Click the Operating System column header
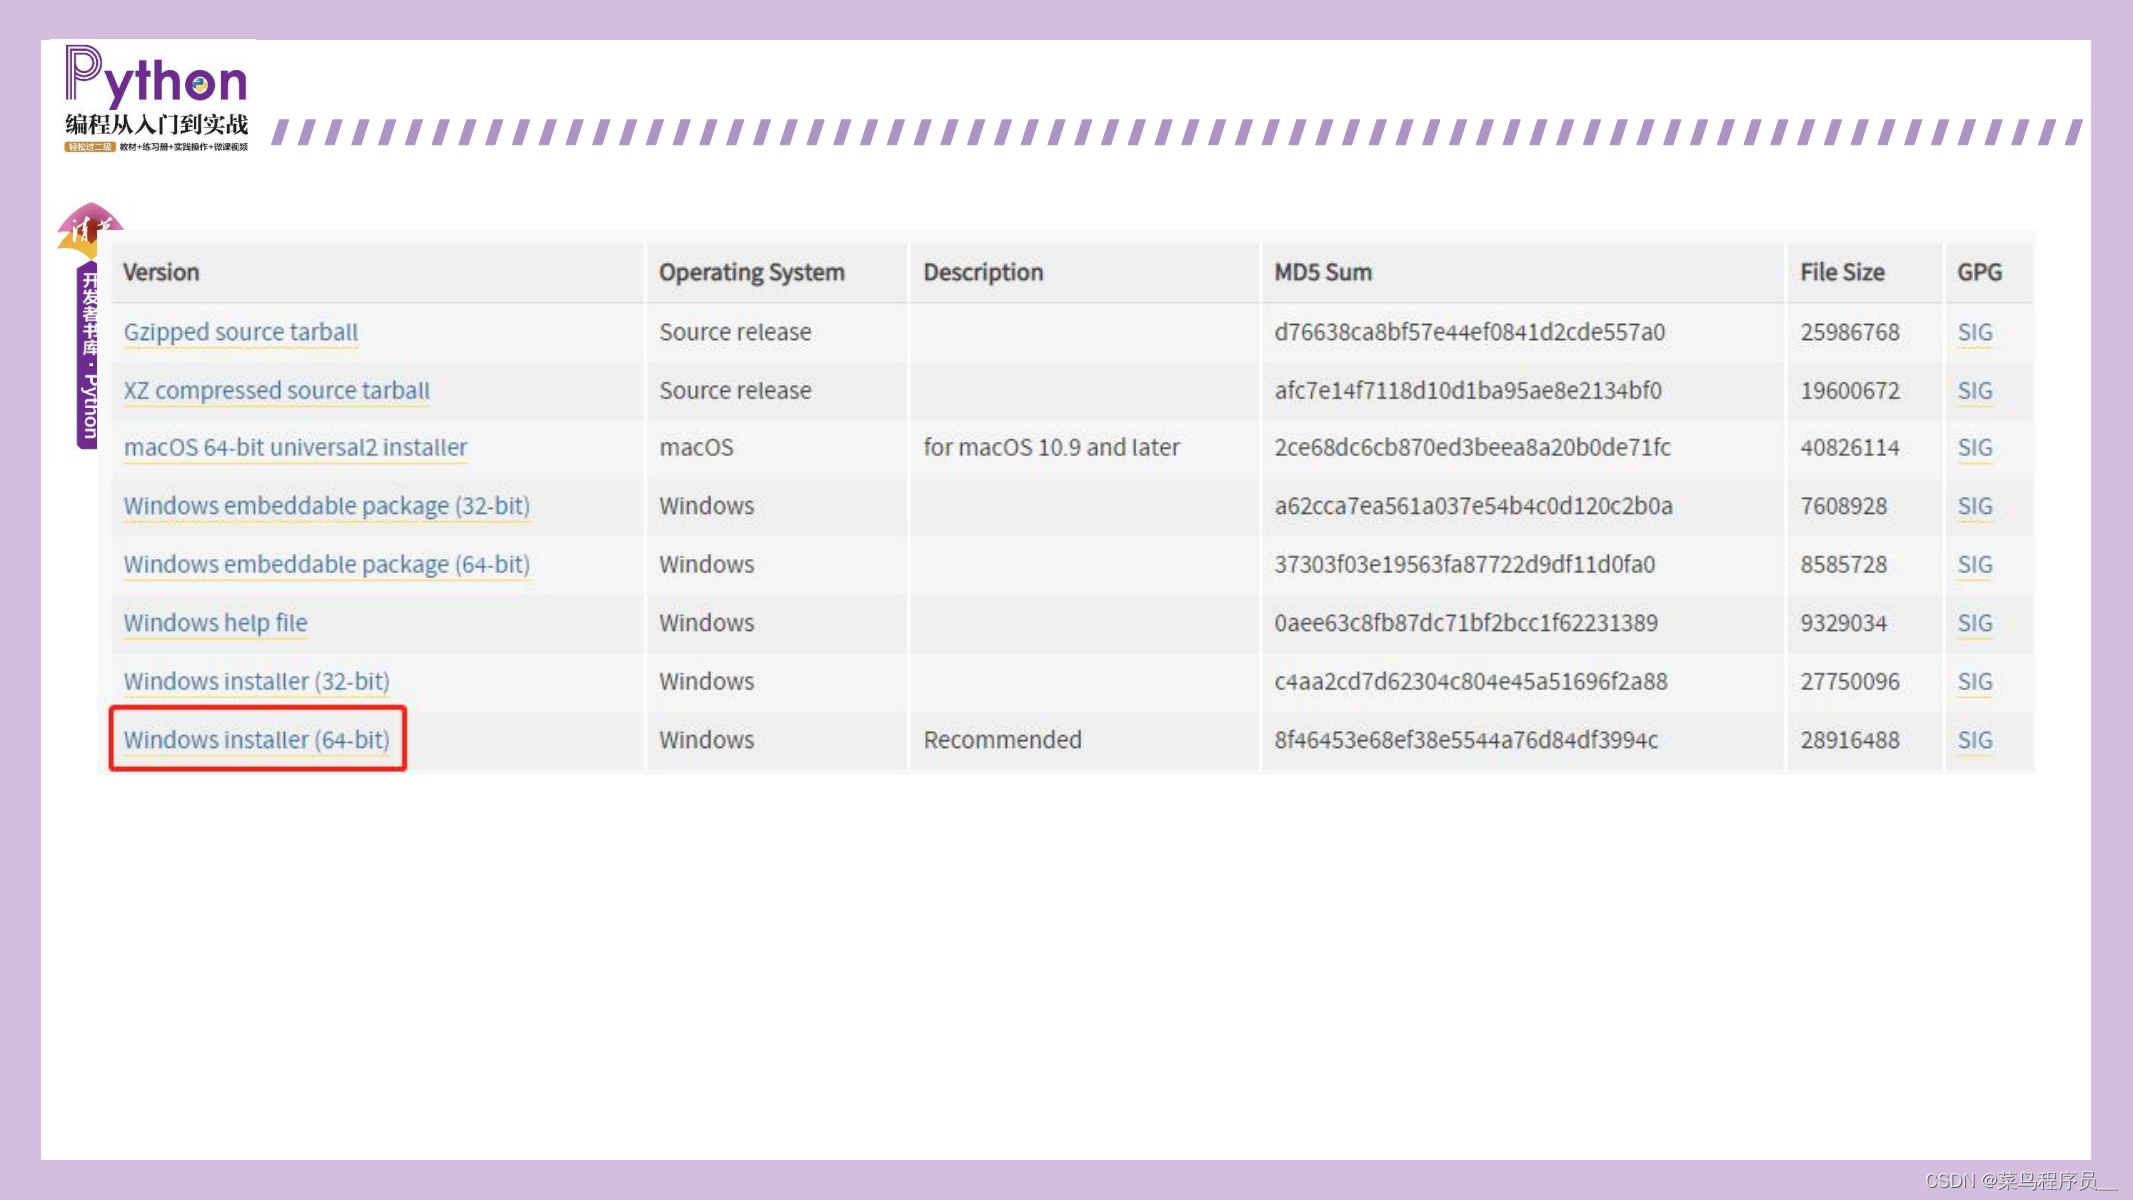Viewport: 2133px width, 1200px height. tap(751, 272)
